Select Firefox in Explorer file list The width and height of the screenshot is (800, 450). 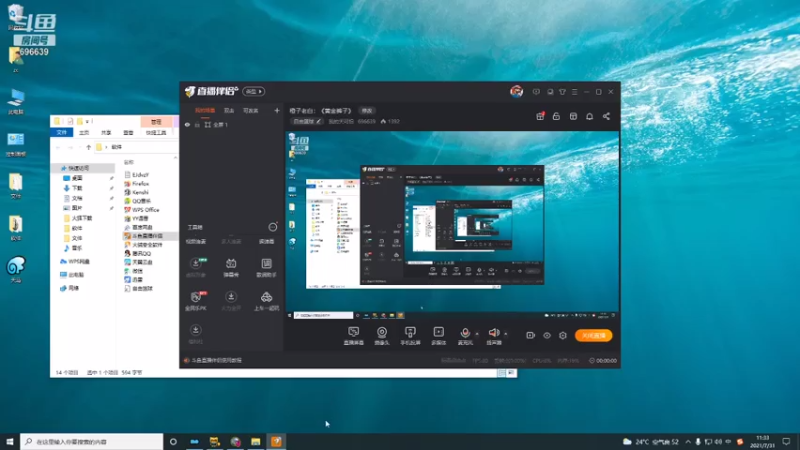[137, 184]
